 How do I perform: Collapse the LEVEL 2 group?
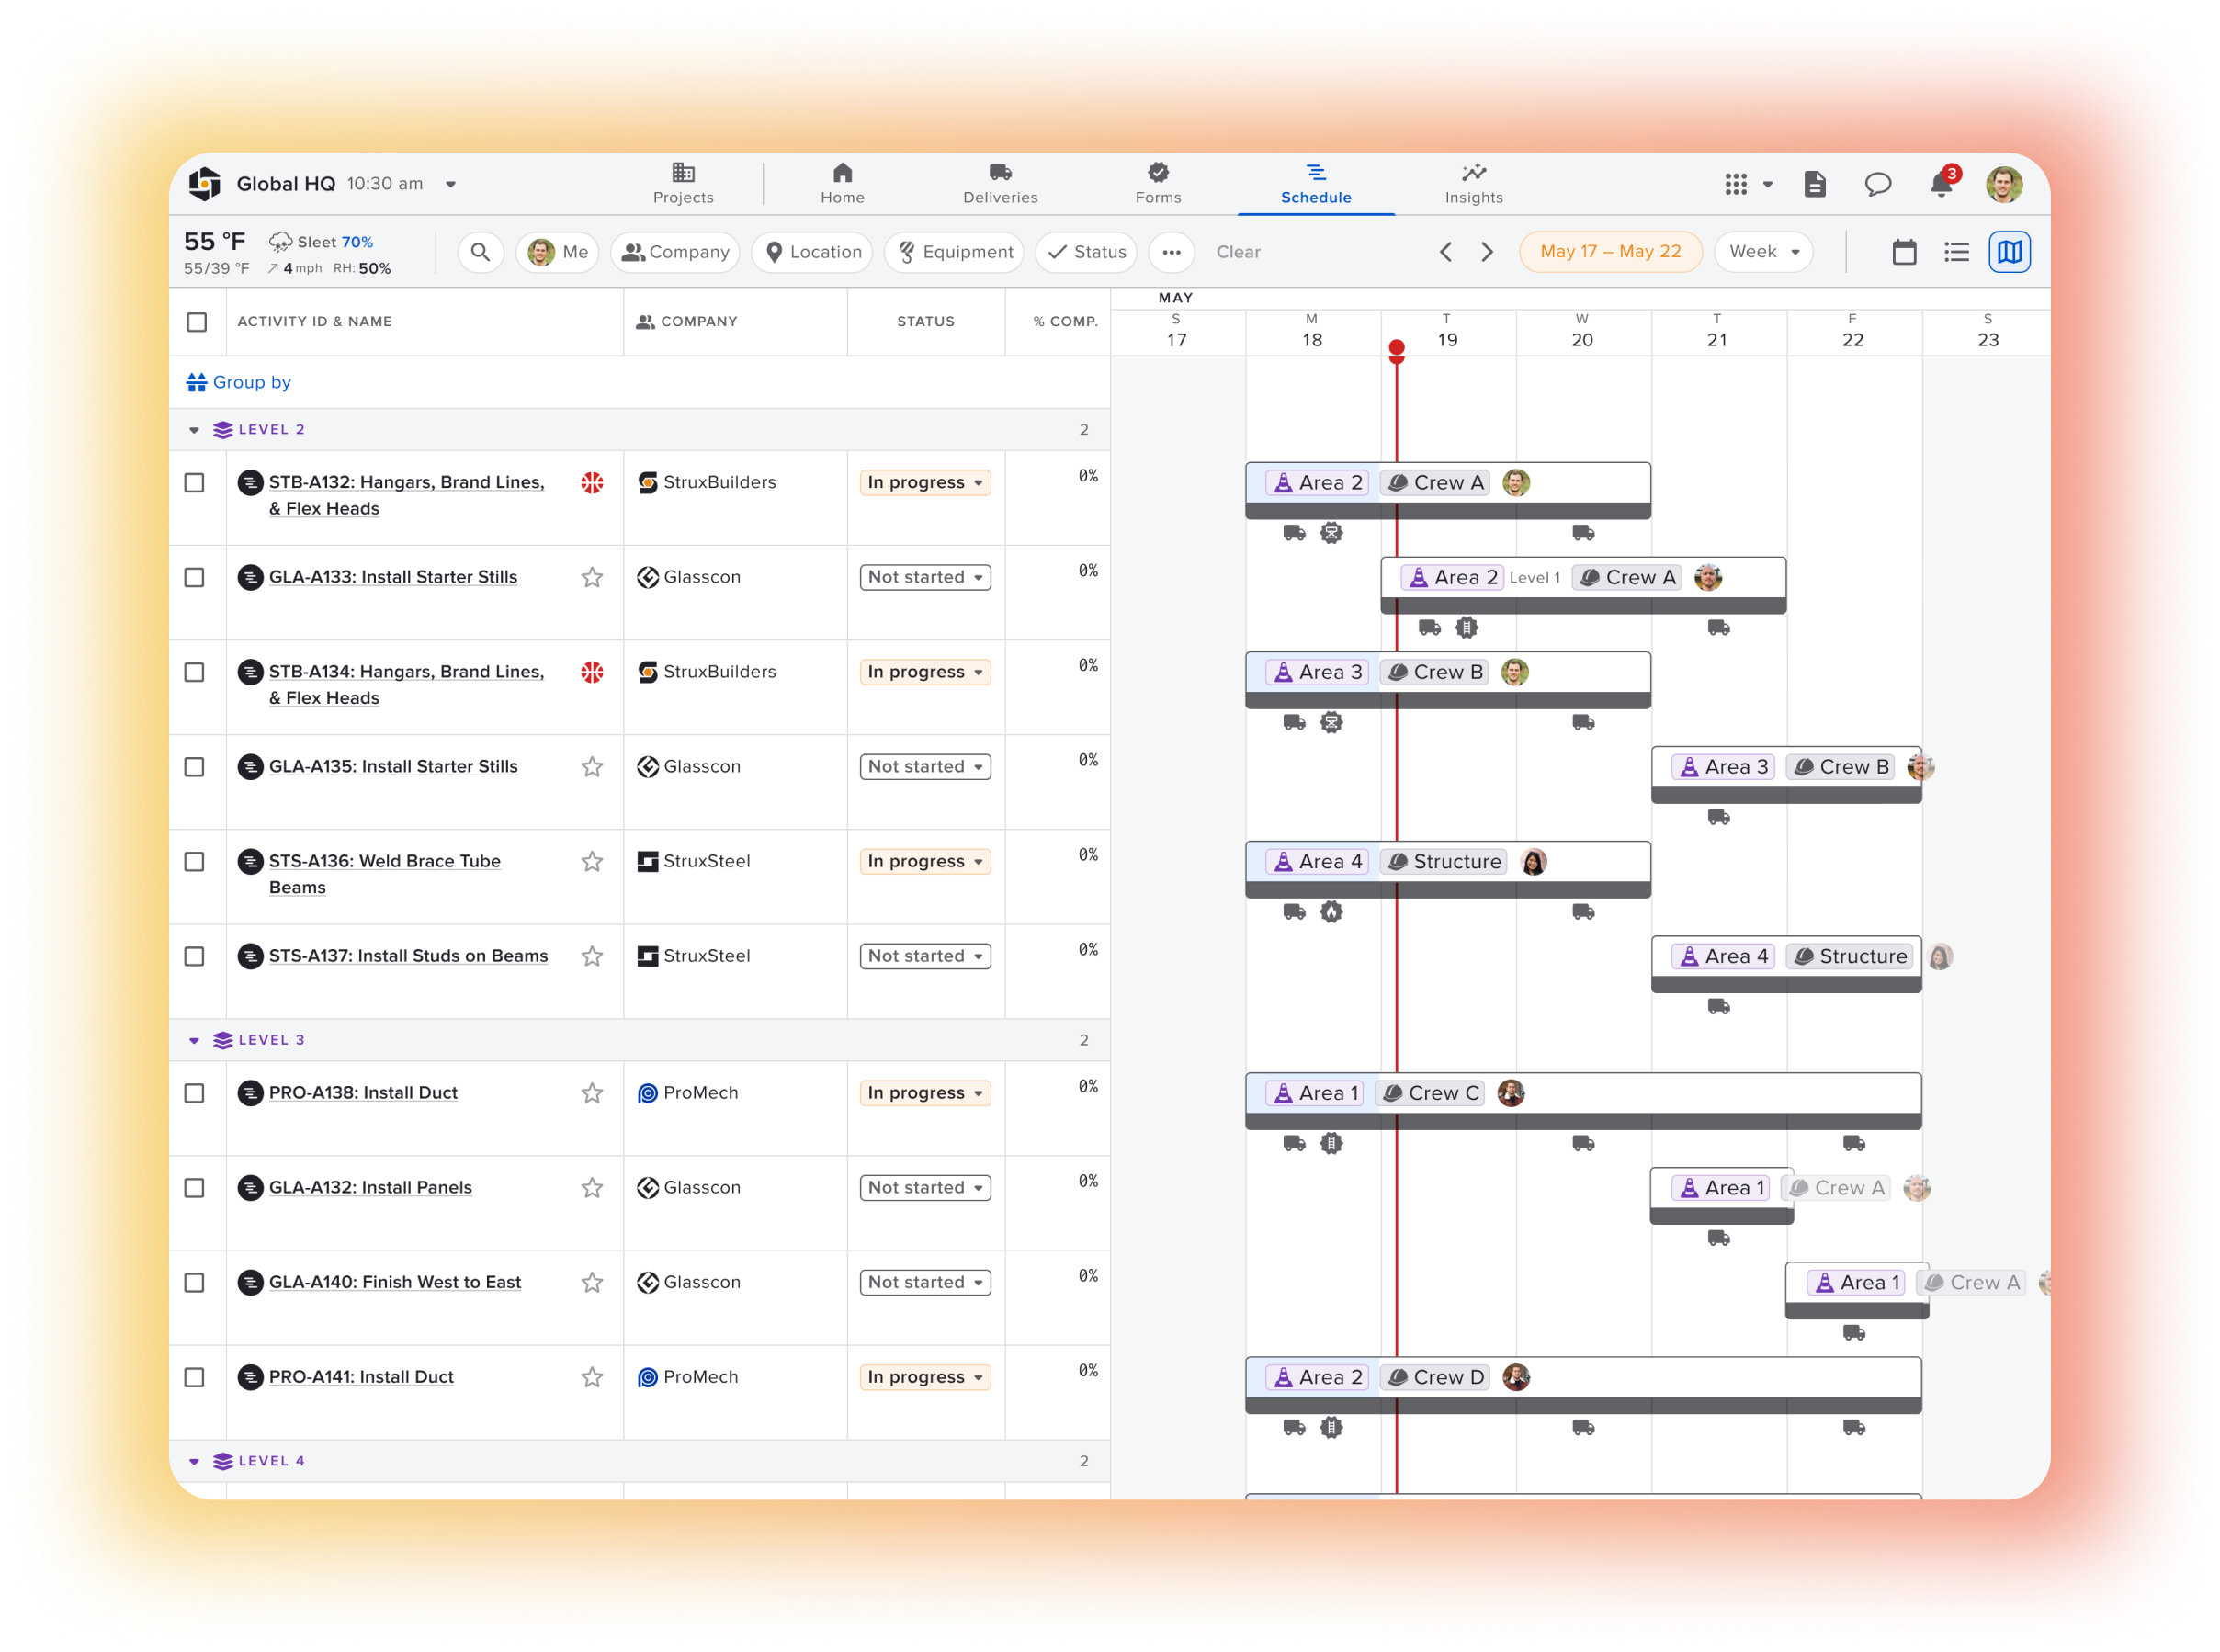tap(194, 430)
